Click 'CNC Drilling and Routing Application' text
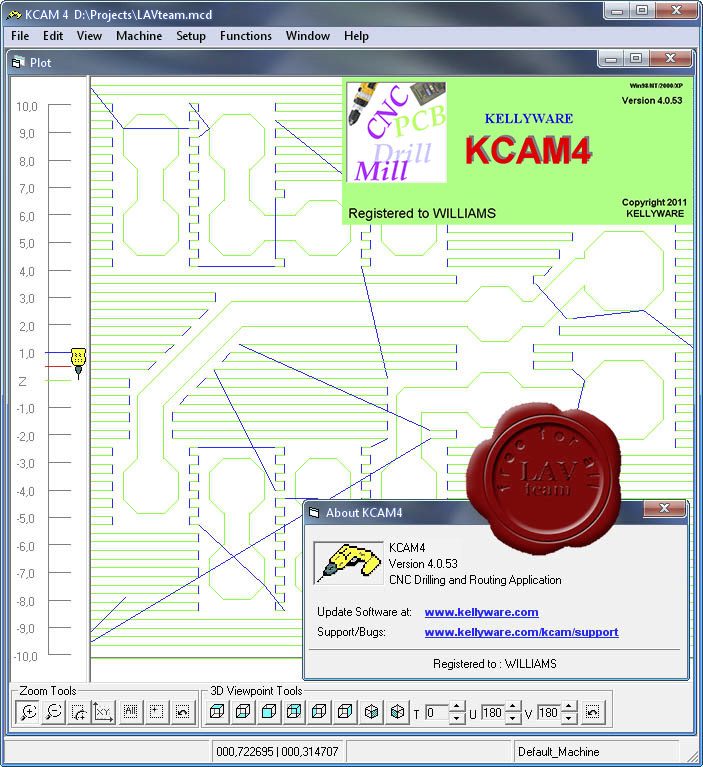 pos(475,580)
